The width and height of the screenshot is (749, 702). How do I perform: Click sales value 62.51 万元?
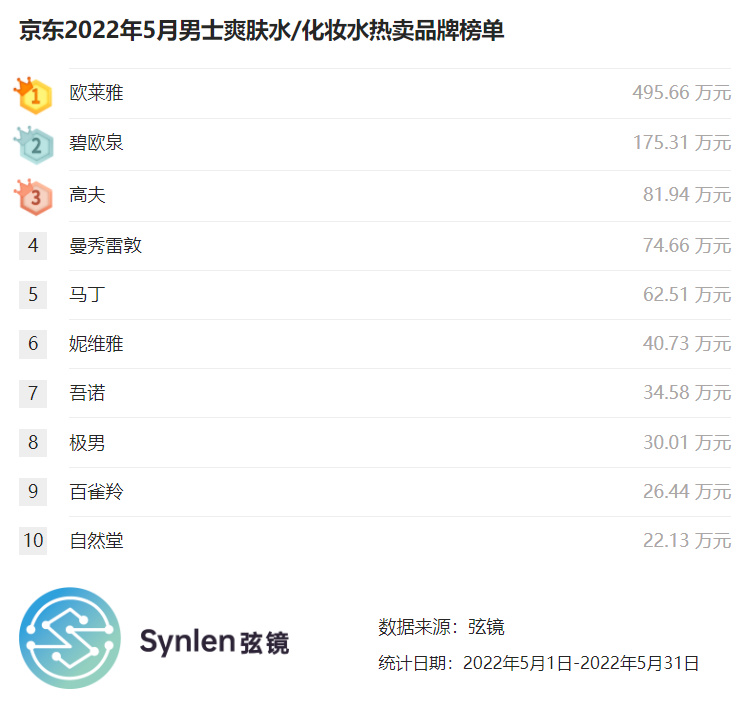click(687, 295)
